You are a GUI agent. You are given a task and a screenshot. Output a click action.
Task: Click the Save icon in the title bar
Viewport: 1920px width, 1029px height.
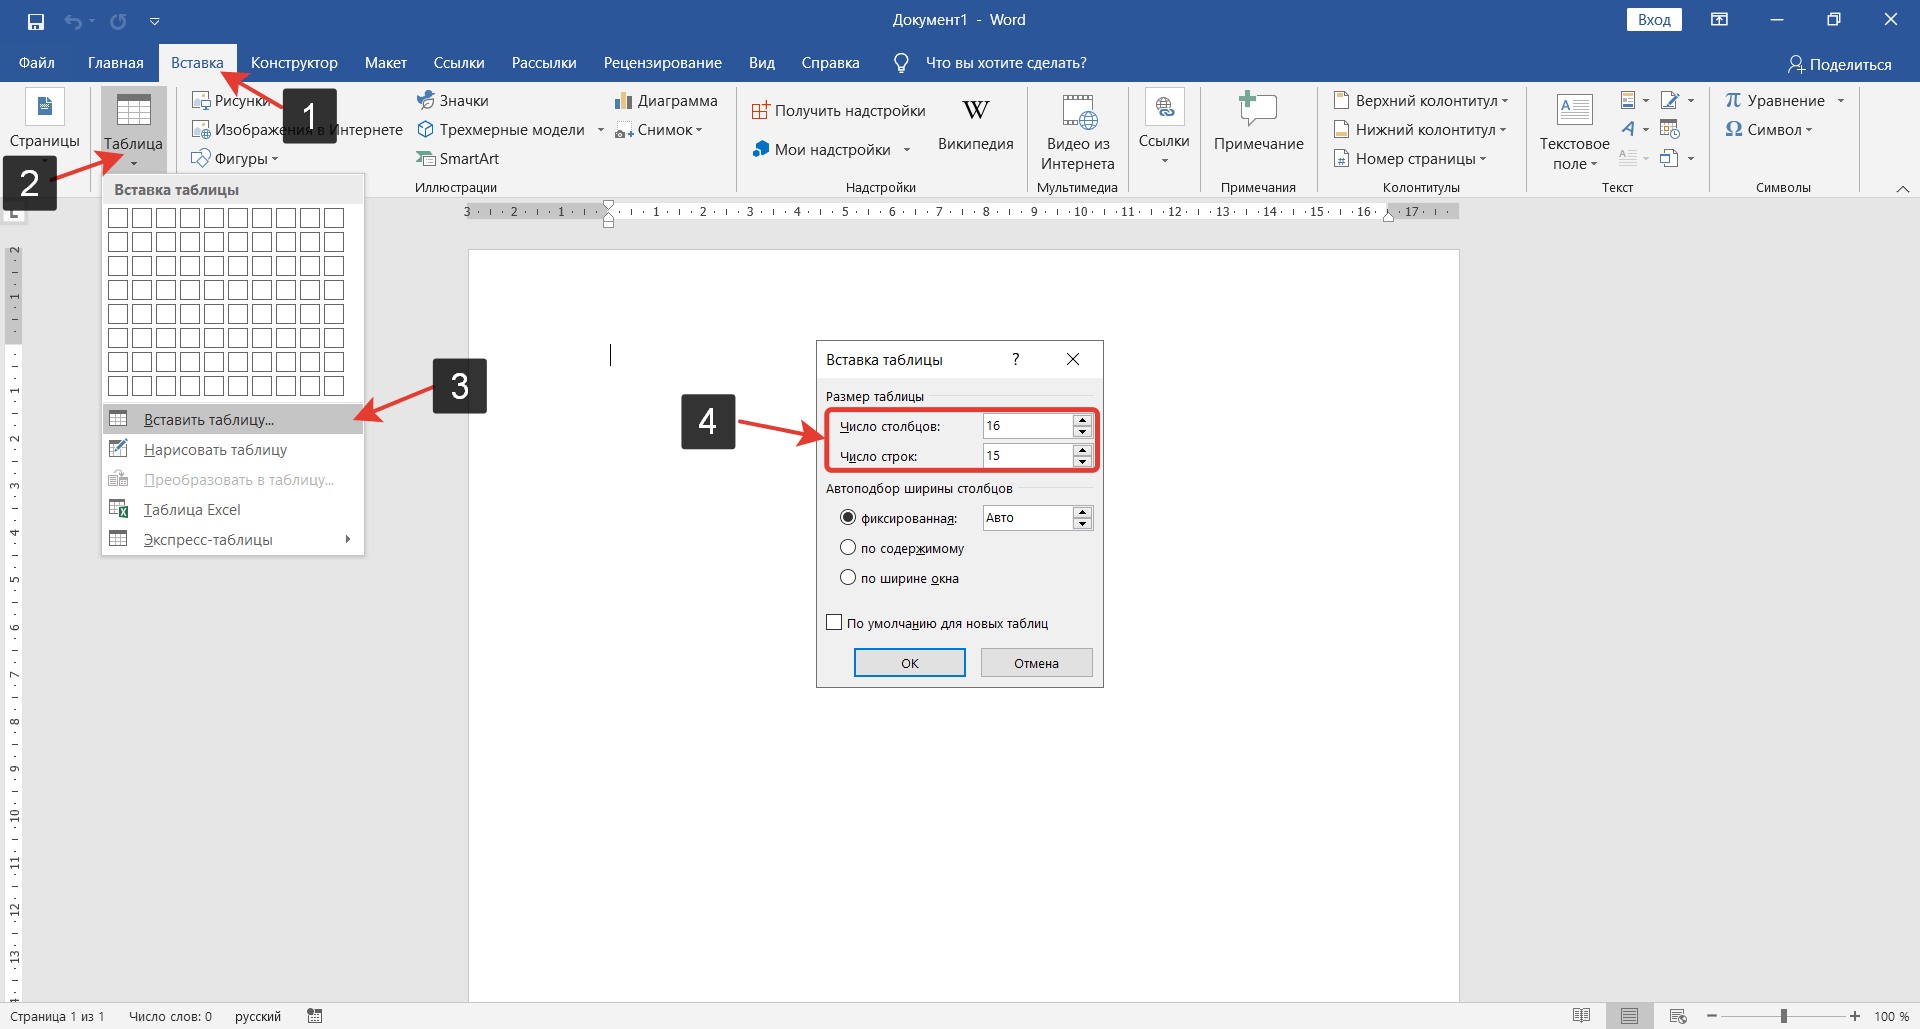point(36,21)
